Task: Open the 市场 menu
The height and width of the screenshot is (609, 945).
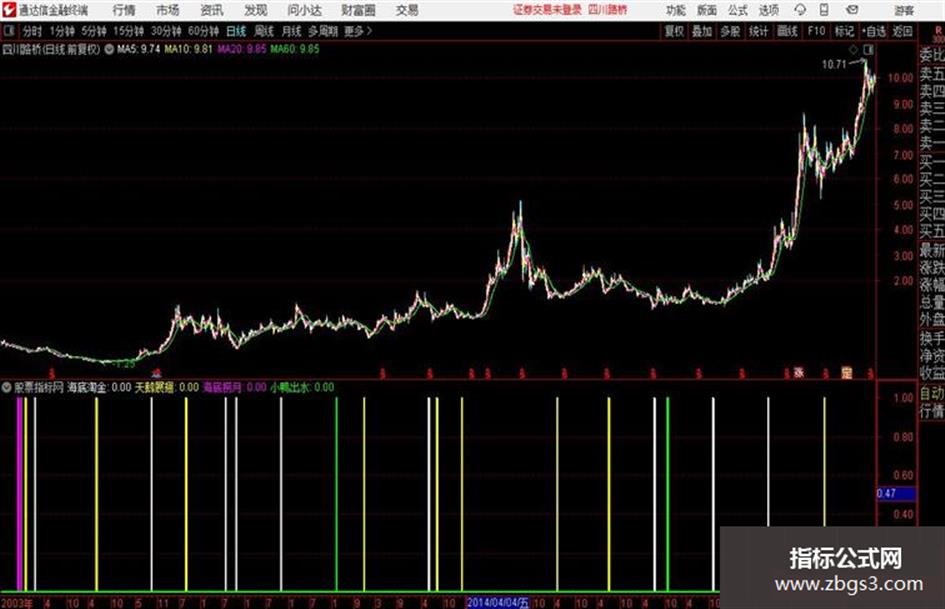Action: point(168,10)
